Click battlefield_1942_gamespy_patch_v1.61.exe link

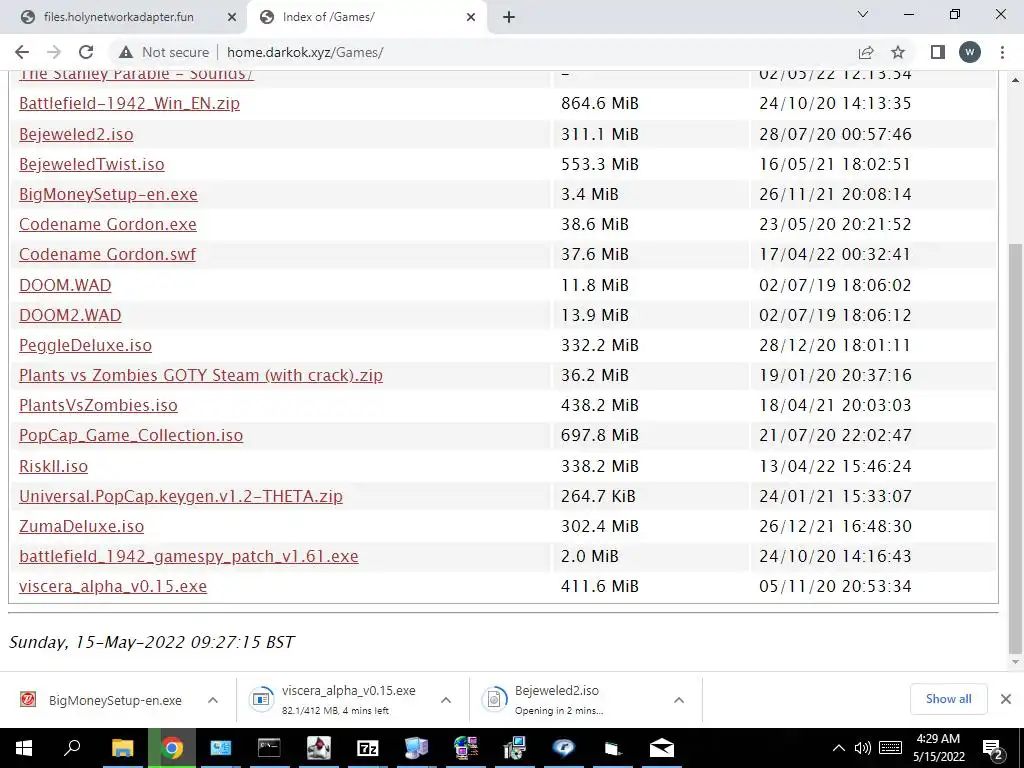[x=188, y=556]
